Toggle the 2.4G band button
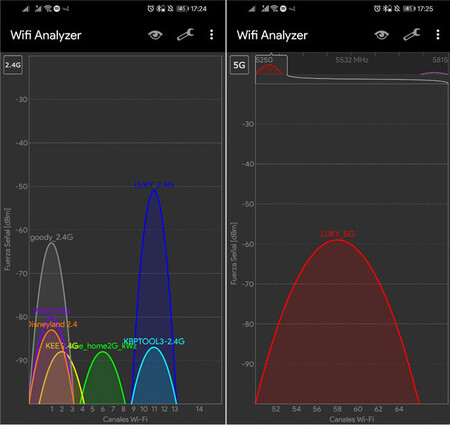The image size is (450, 425). point(13,65)
